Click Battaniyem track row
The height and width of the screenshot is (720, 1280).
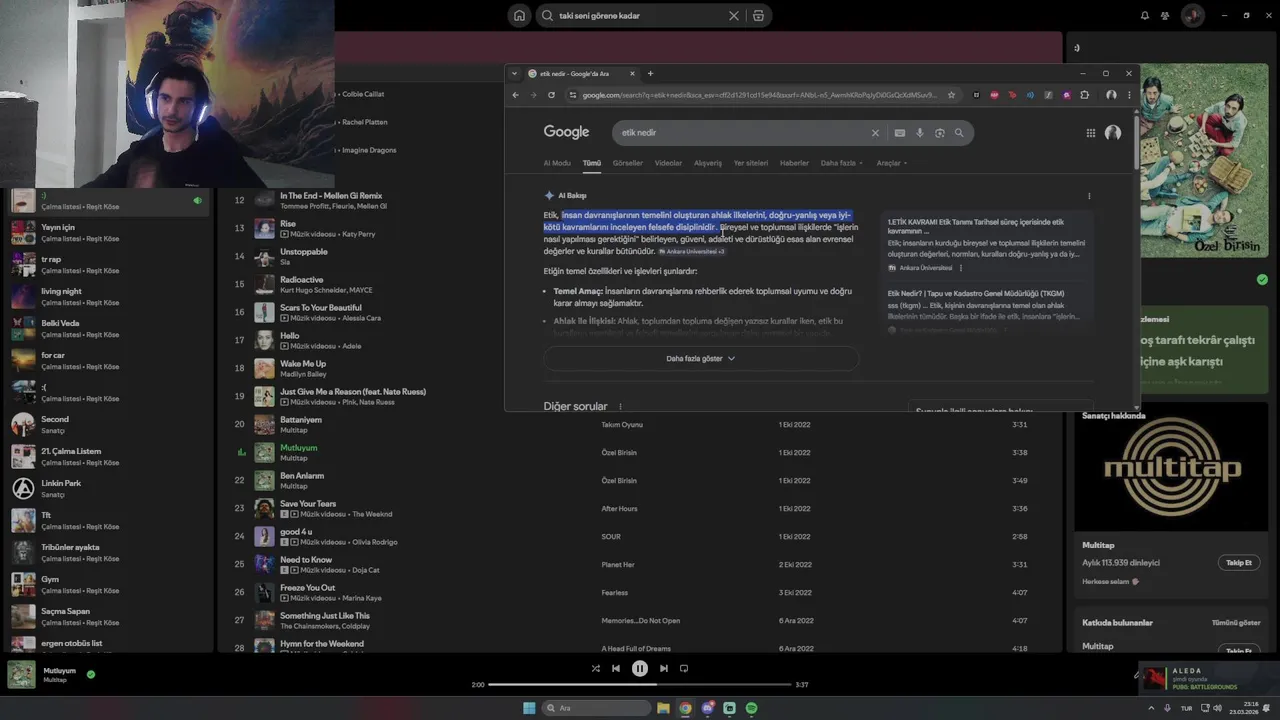click(640, 424)
